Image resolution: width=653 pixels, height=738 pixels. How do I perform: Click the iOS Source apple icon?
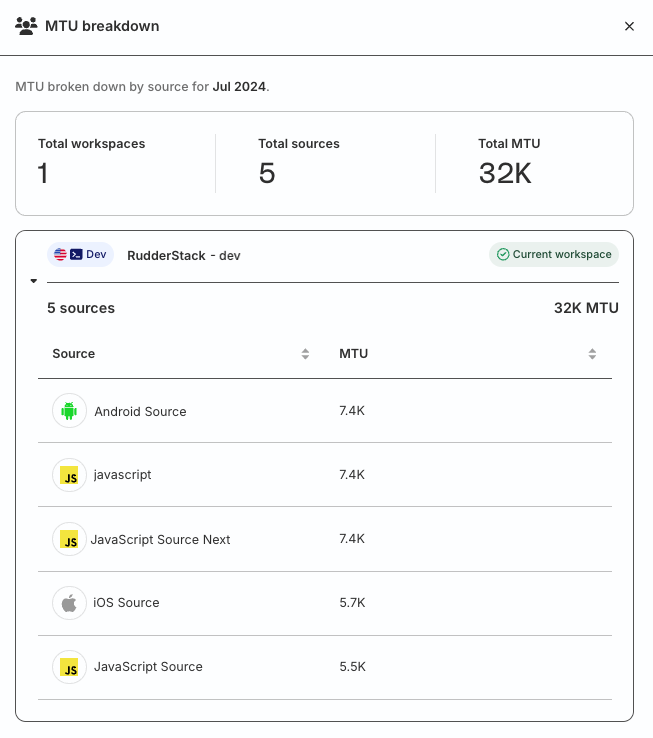coord(69,603)
